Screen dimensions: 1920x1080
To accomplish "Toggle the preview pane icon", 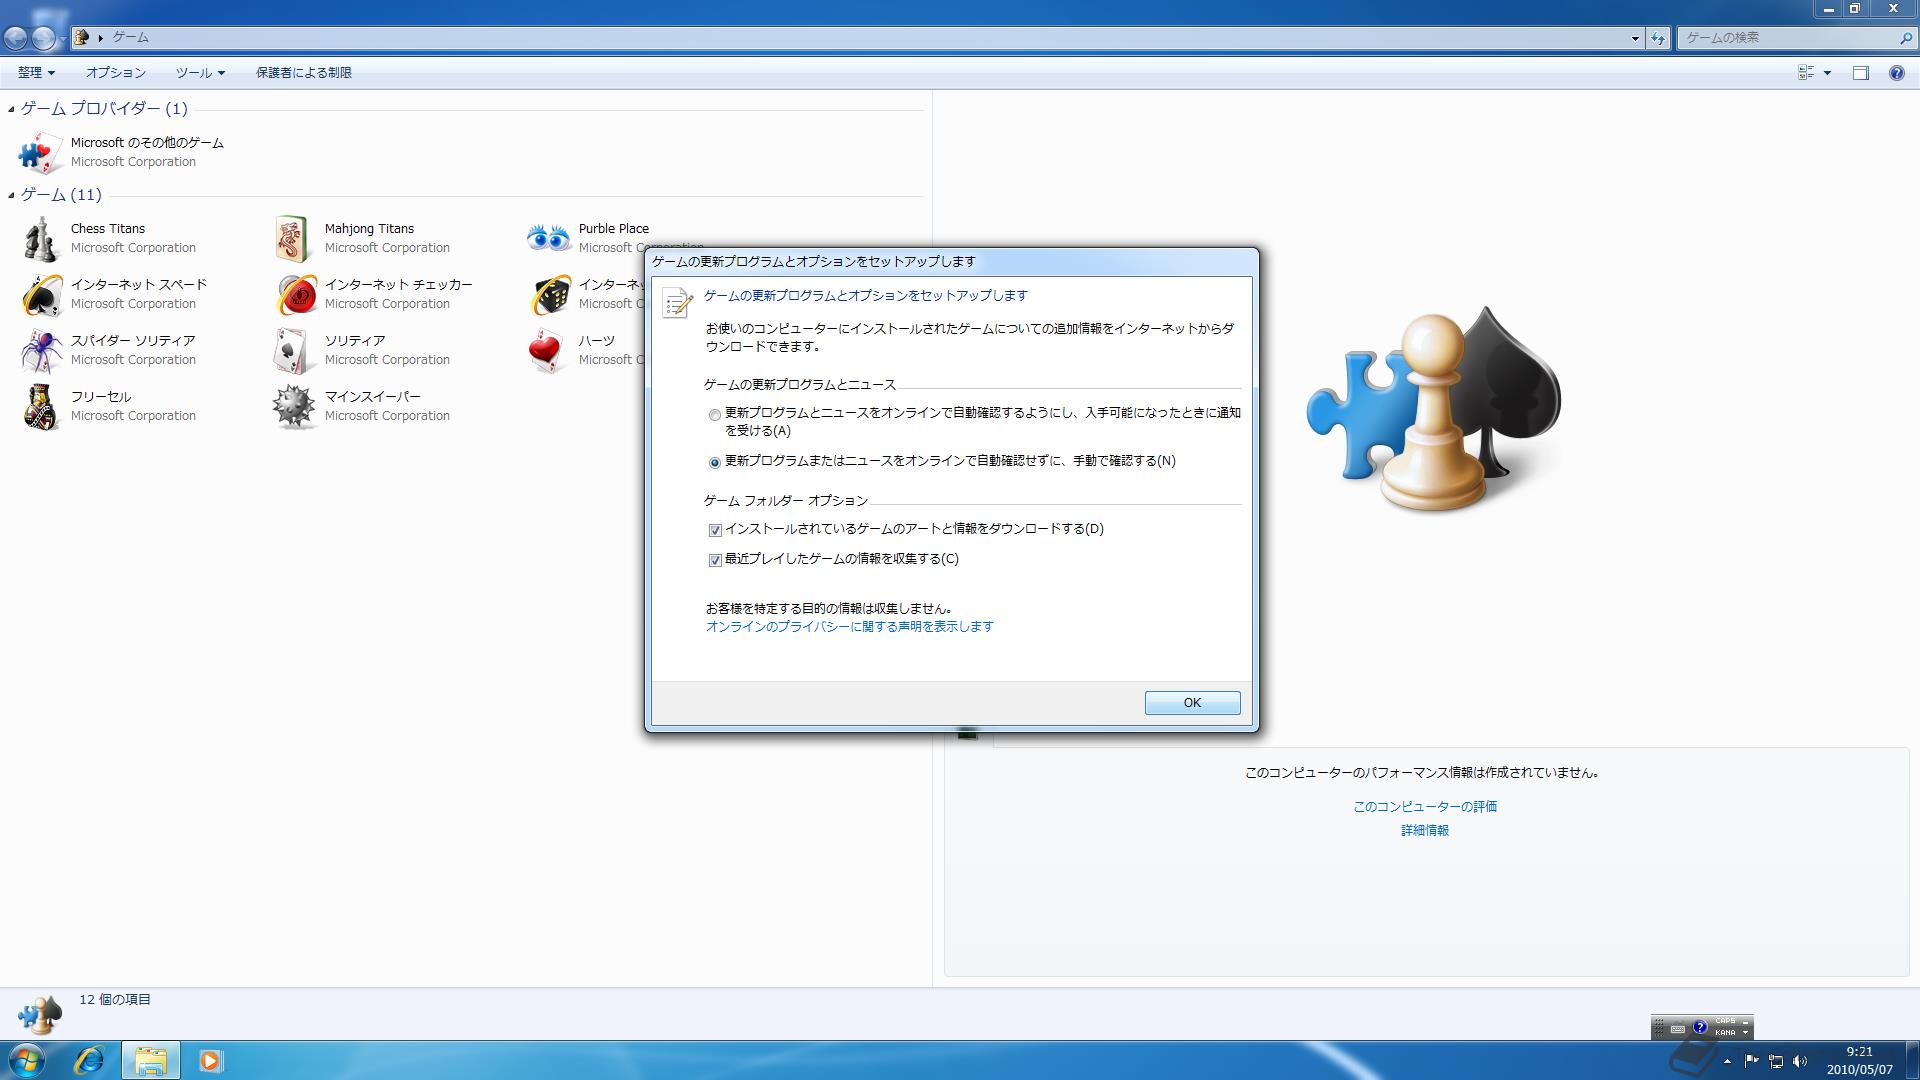I will pos(1860,73).
